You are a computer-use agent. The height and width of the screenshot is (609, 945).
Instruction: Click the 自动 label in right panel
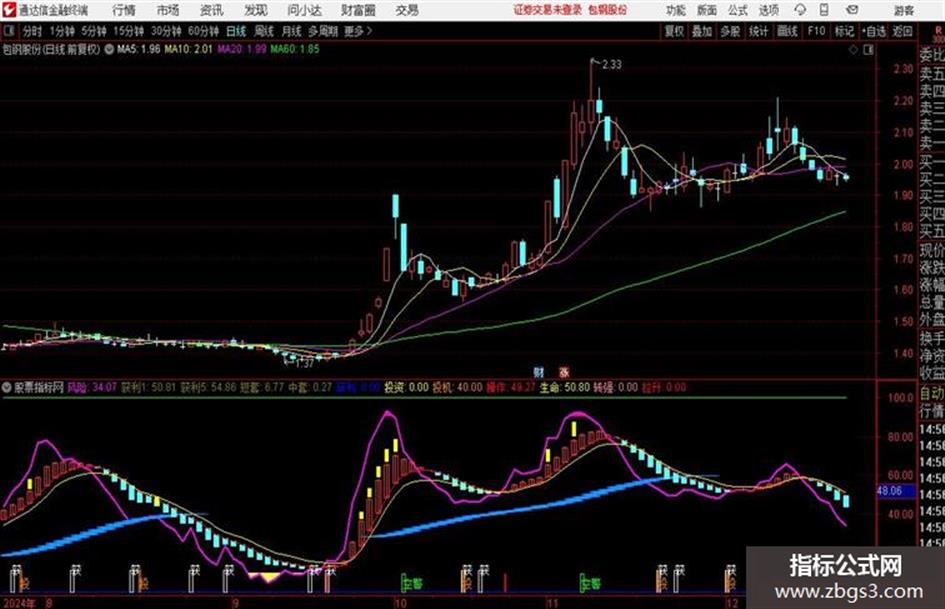[x=932, y=394]
